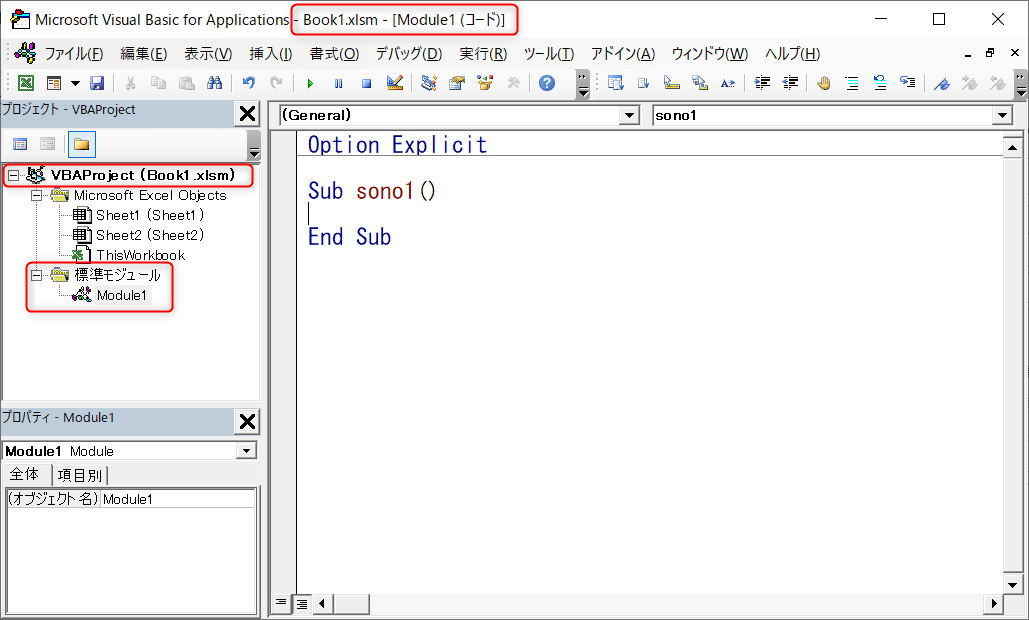Click the Insert UserForm toolbar icon
The width and height of the screenshot is (1029, 620).
[54, 83]
